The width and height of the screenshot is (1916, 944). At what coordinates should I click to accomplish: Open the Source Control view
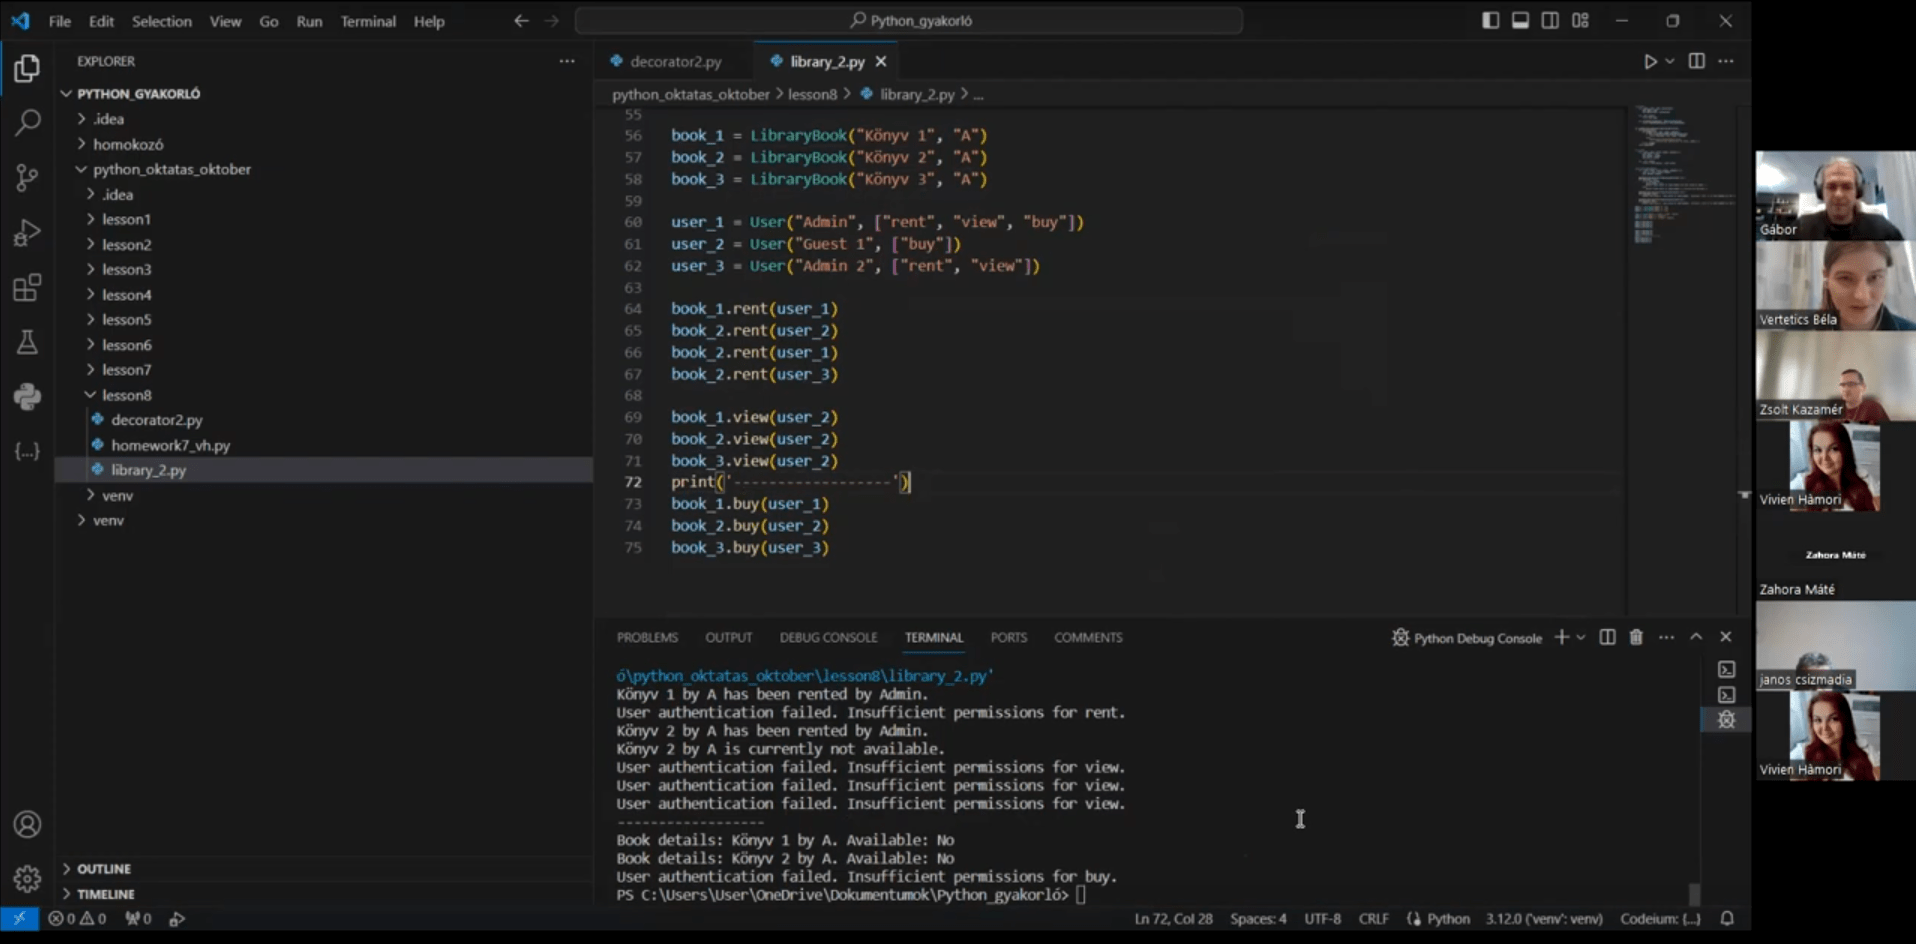point(27,178)
